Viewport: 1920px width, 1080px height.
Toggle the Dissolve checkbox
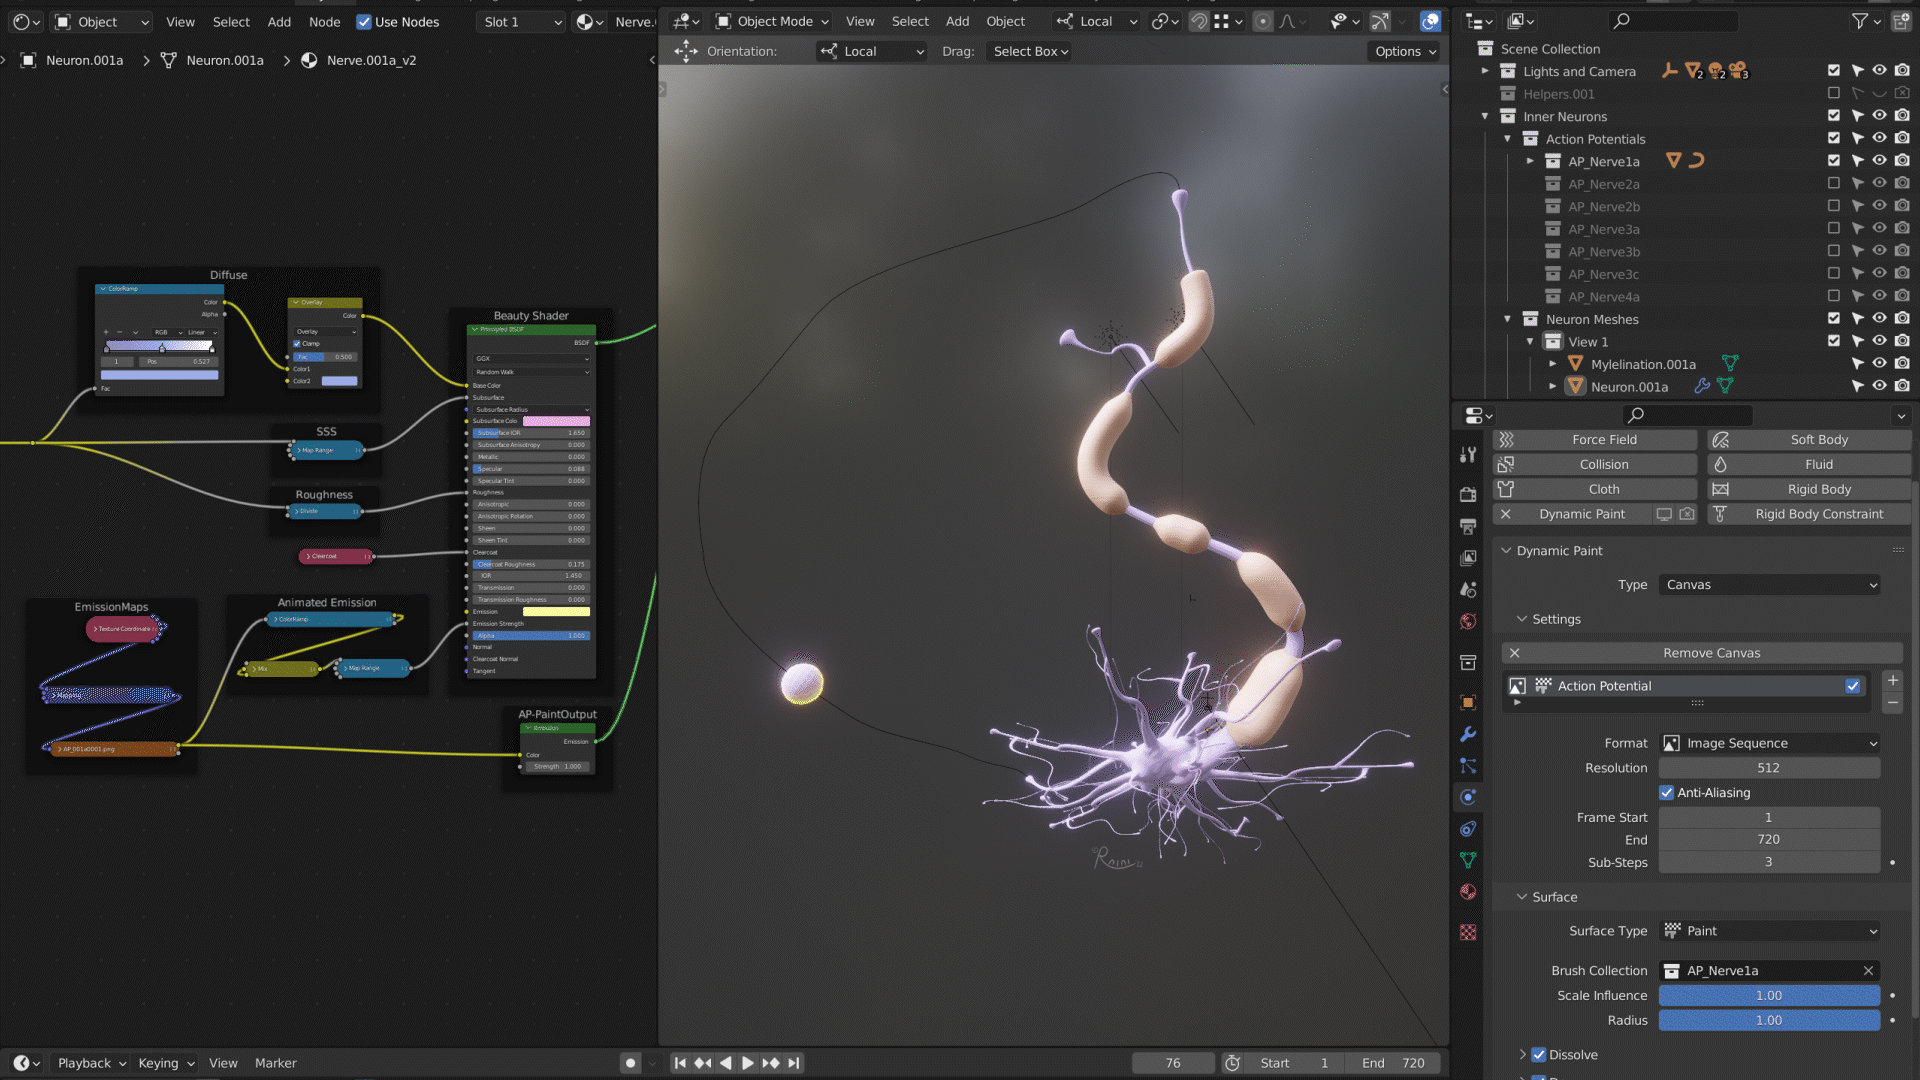tap(1539, 1055)
